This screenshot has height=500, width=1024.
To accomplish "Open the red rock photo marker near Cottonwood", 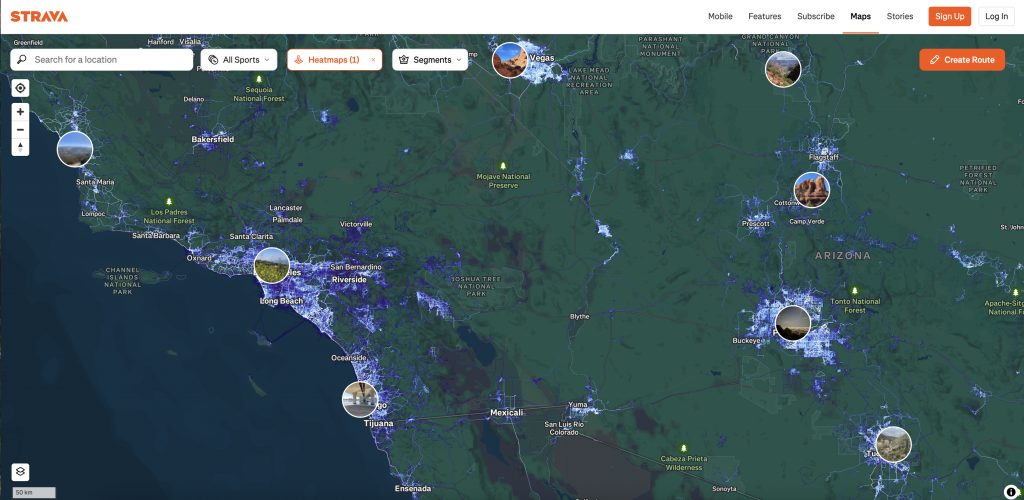I will point(811,190).
